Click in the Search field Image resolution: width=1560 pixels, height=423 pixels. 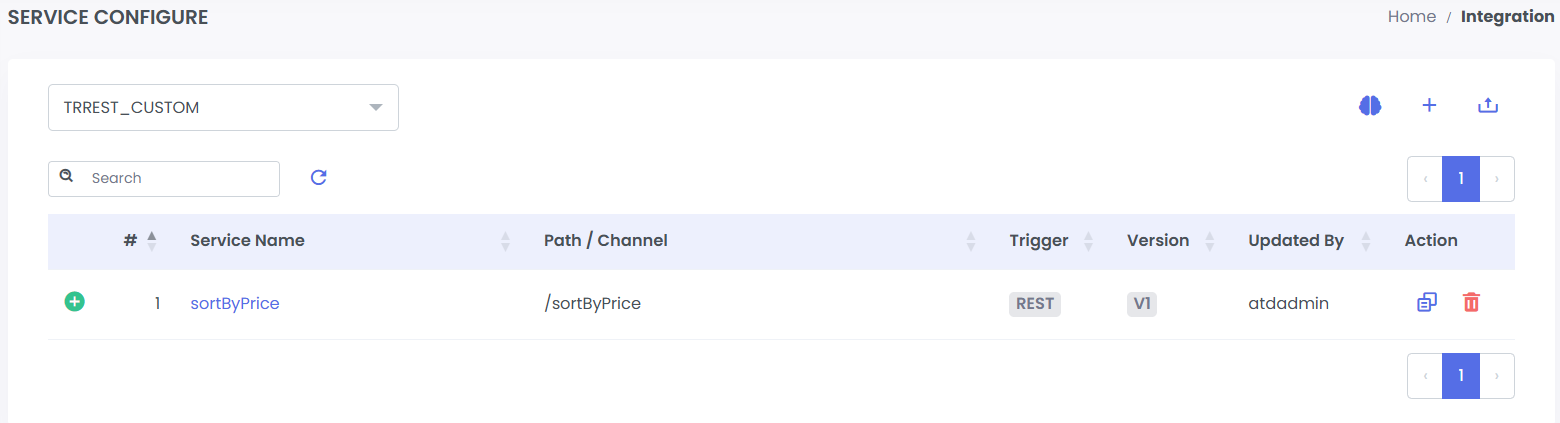(180, 178)
